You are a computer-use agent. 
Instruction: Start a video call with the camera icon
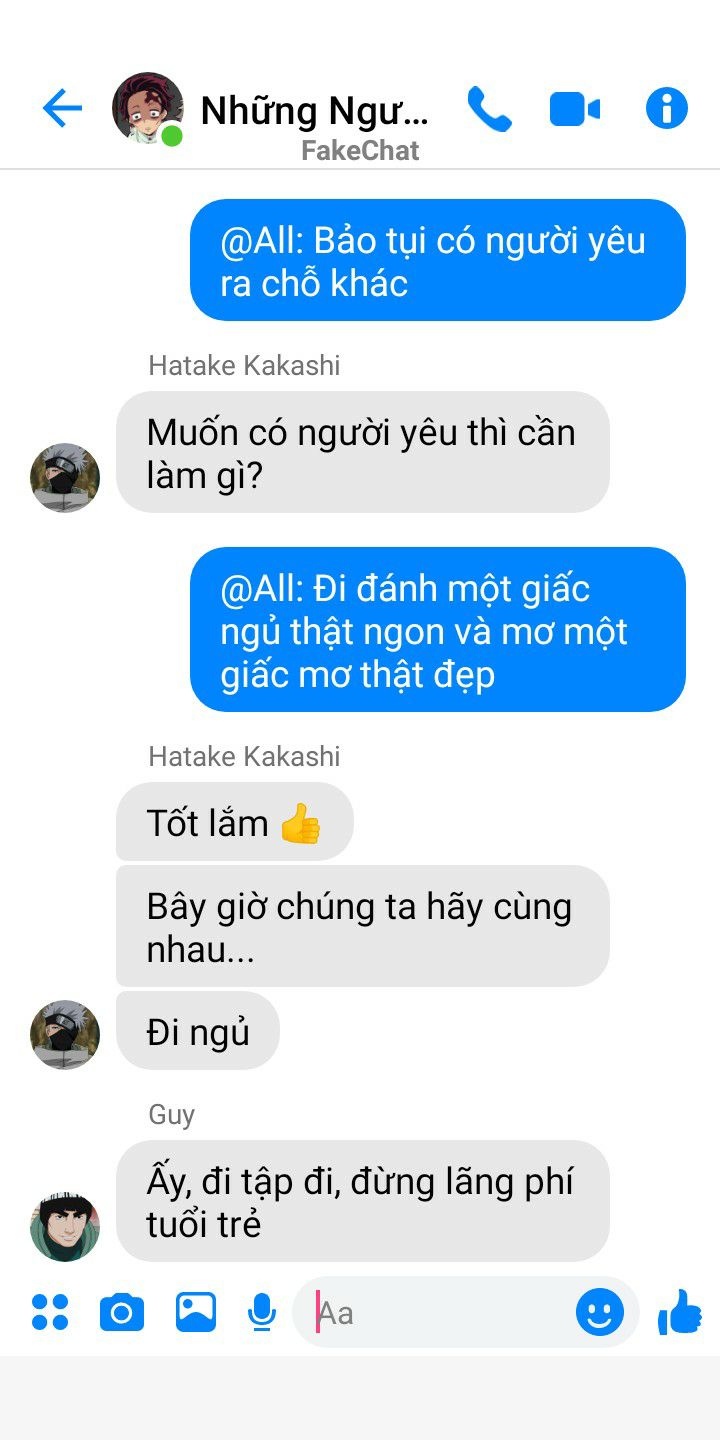[575, 109]
